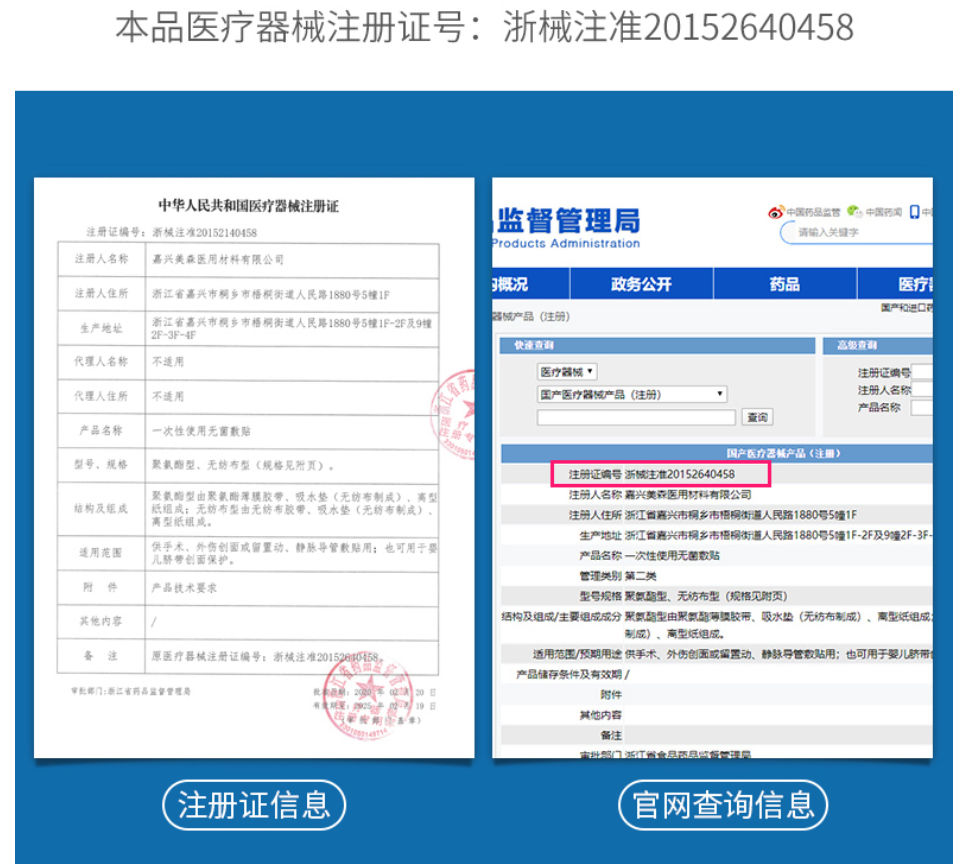Open the 医疗 navigation tab at right edge
This screenshot has height=864, width=967.
tap(895, 284)
